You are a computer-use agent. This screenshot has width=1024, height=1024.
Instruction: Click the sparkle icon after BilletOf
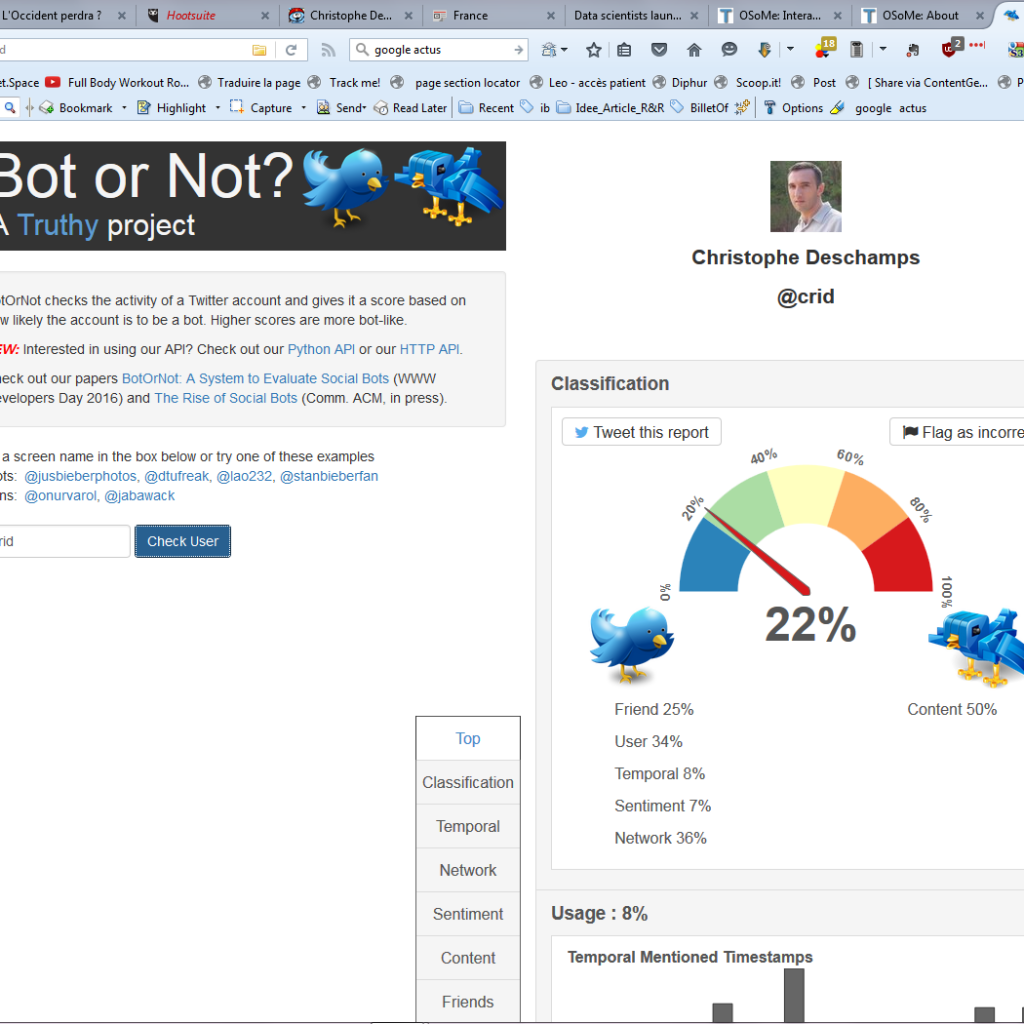point(742,108)
